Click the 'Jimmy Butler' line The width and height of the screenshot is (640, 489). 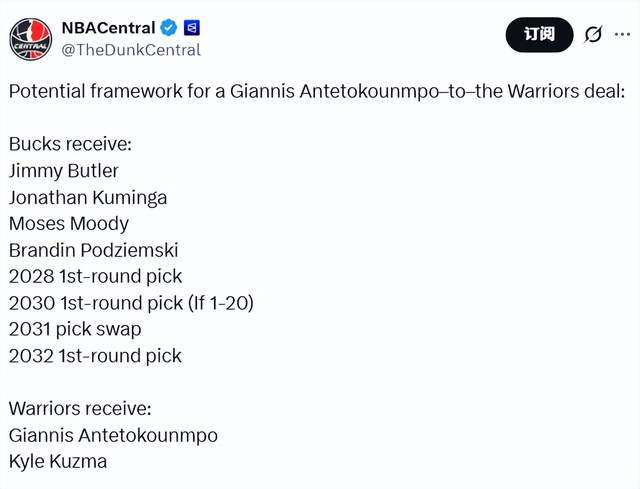(x=63, y=170)
